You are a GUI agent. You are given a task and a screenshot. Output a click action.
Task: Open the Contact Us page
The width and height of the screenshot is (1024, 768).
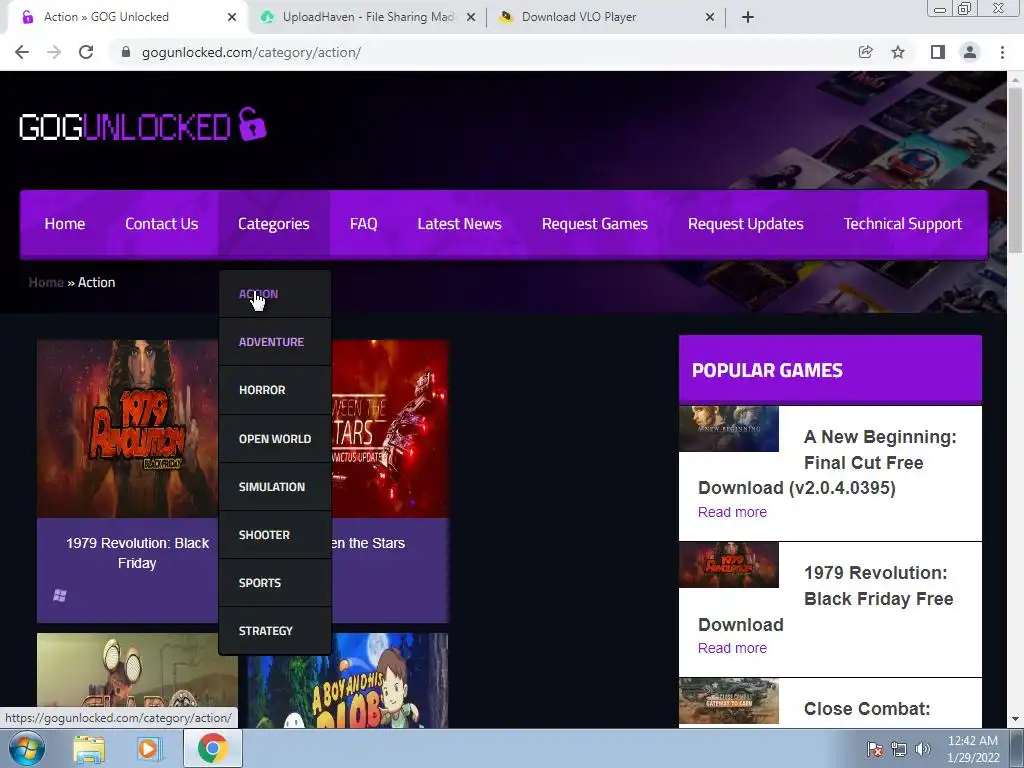click(161, 224)
